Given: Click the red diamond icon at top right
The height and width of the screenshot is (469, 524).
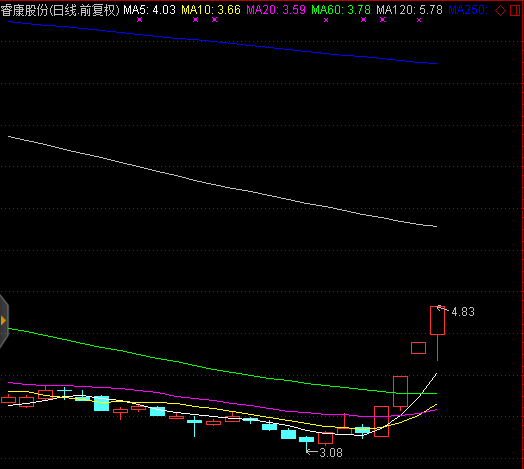Looking at the screenshot, I should coord(500,10).
